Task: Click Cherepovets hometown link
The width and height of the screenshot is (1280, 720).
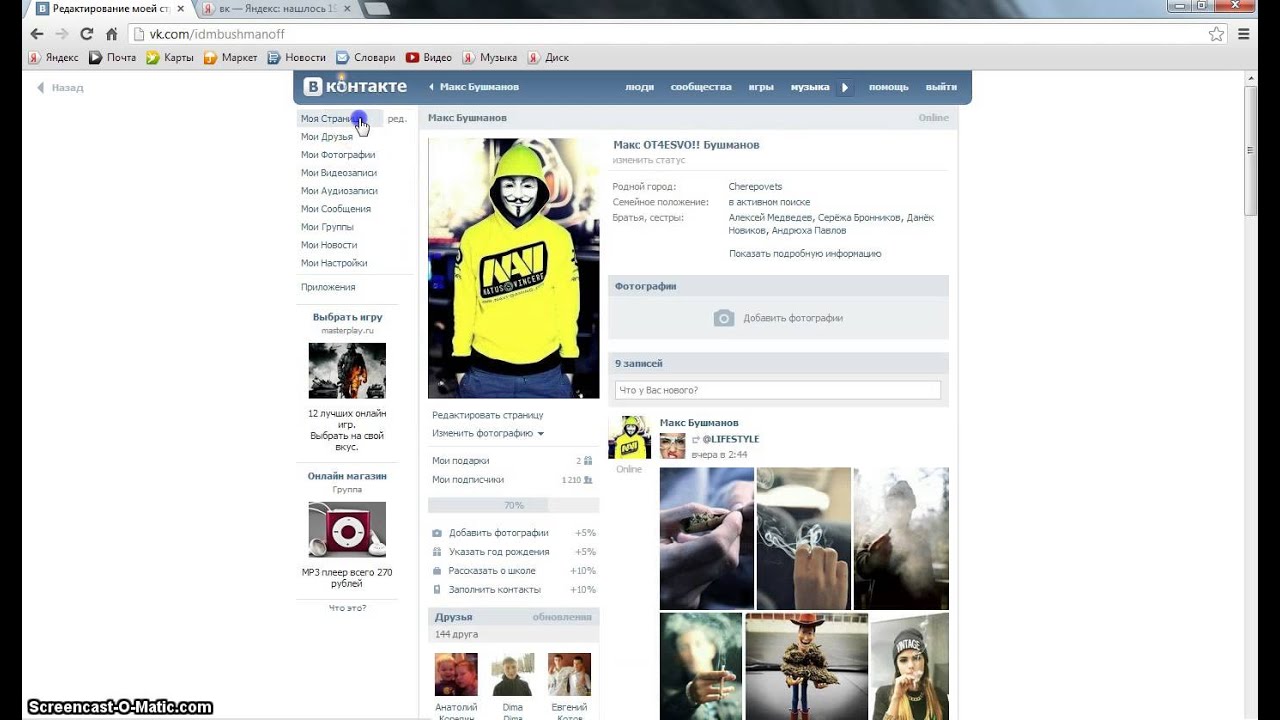Action: click(x=755, y=187)
